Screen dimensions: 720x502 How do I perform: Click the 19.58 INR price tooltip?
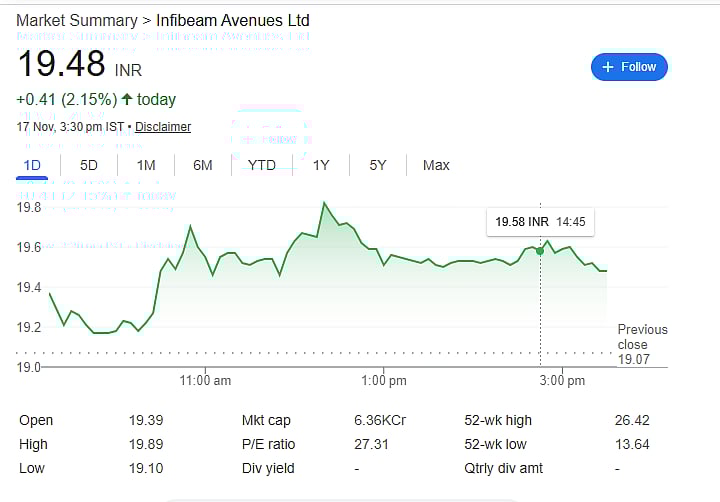point(540,221)
